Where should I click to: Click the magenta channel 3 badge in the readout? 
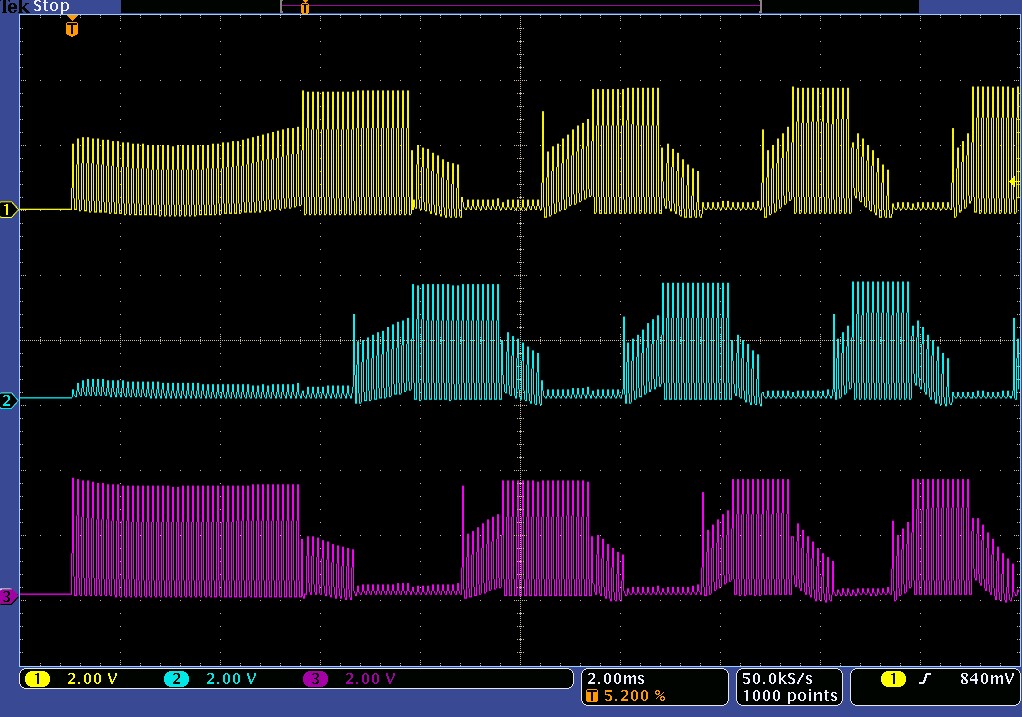tap(315, 679)
